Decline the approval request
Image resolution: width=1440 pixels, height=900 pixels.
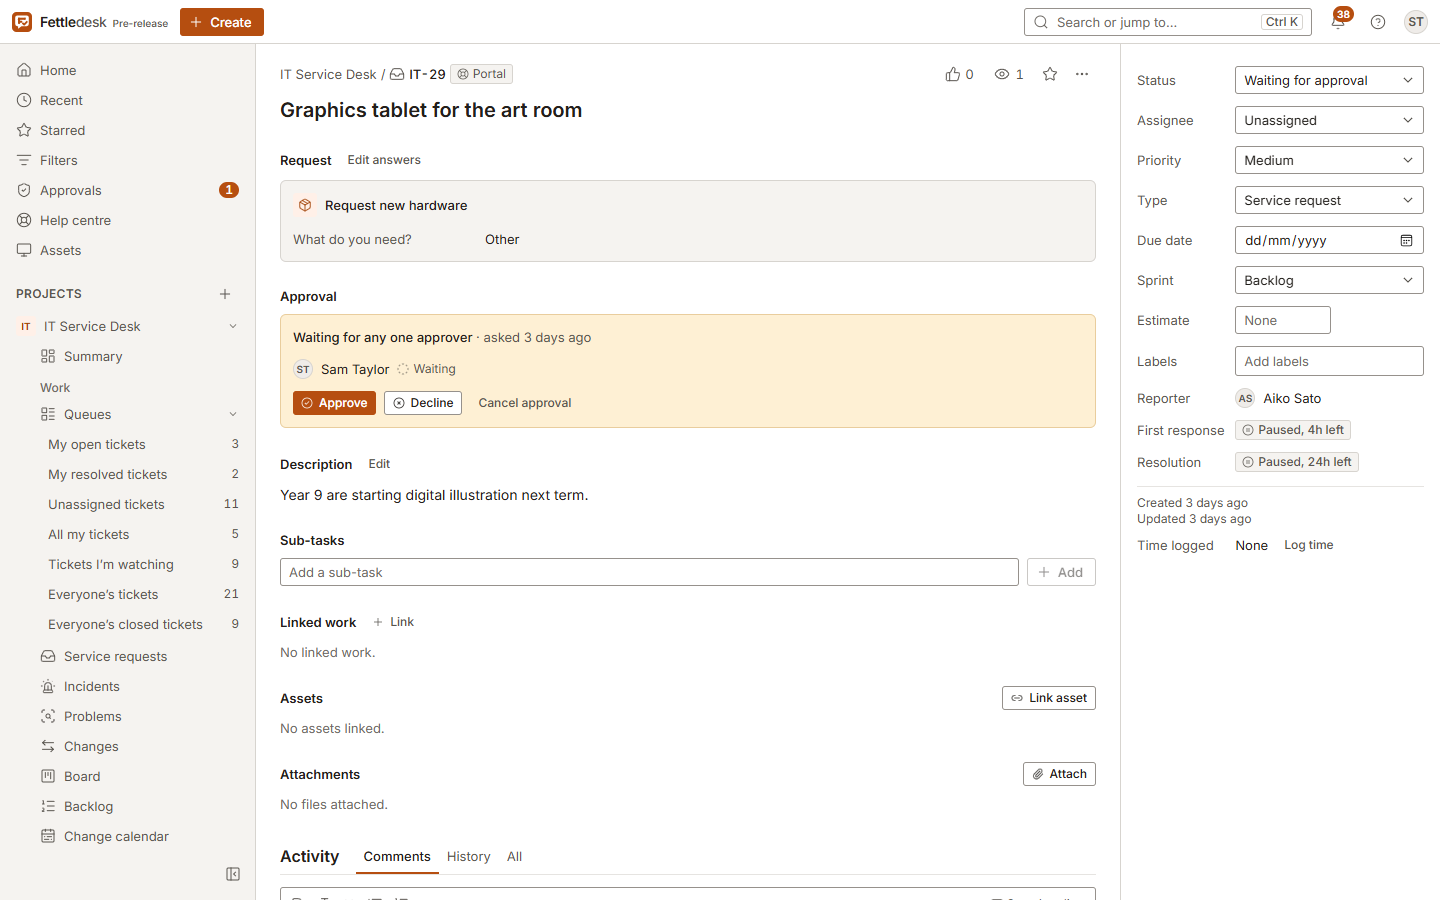[423, 403]
